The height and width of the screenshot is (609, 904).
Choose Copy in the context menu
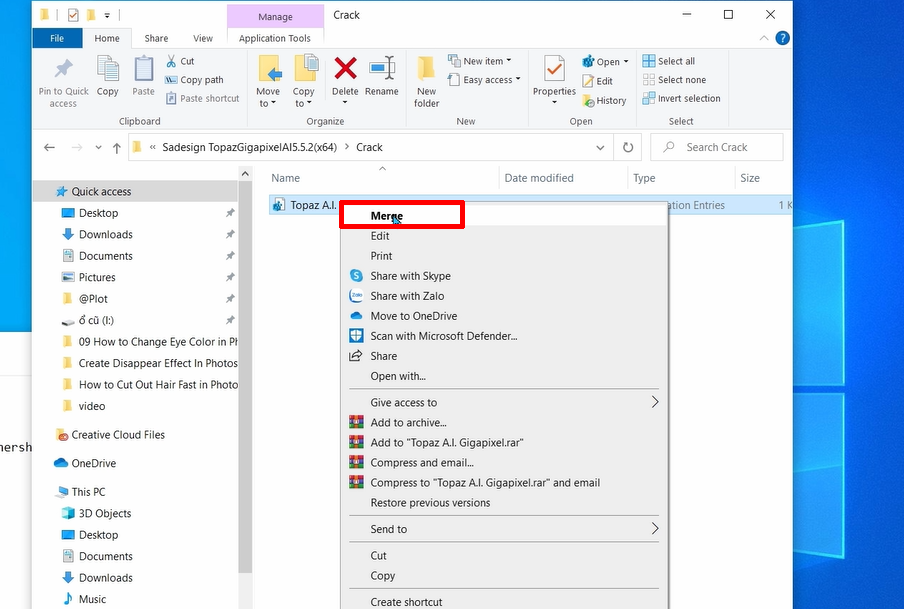point(504,576)
